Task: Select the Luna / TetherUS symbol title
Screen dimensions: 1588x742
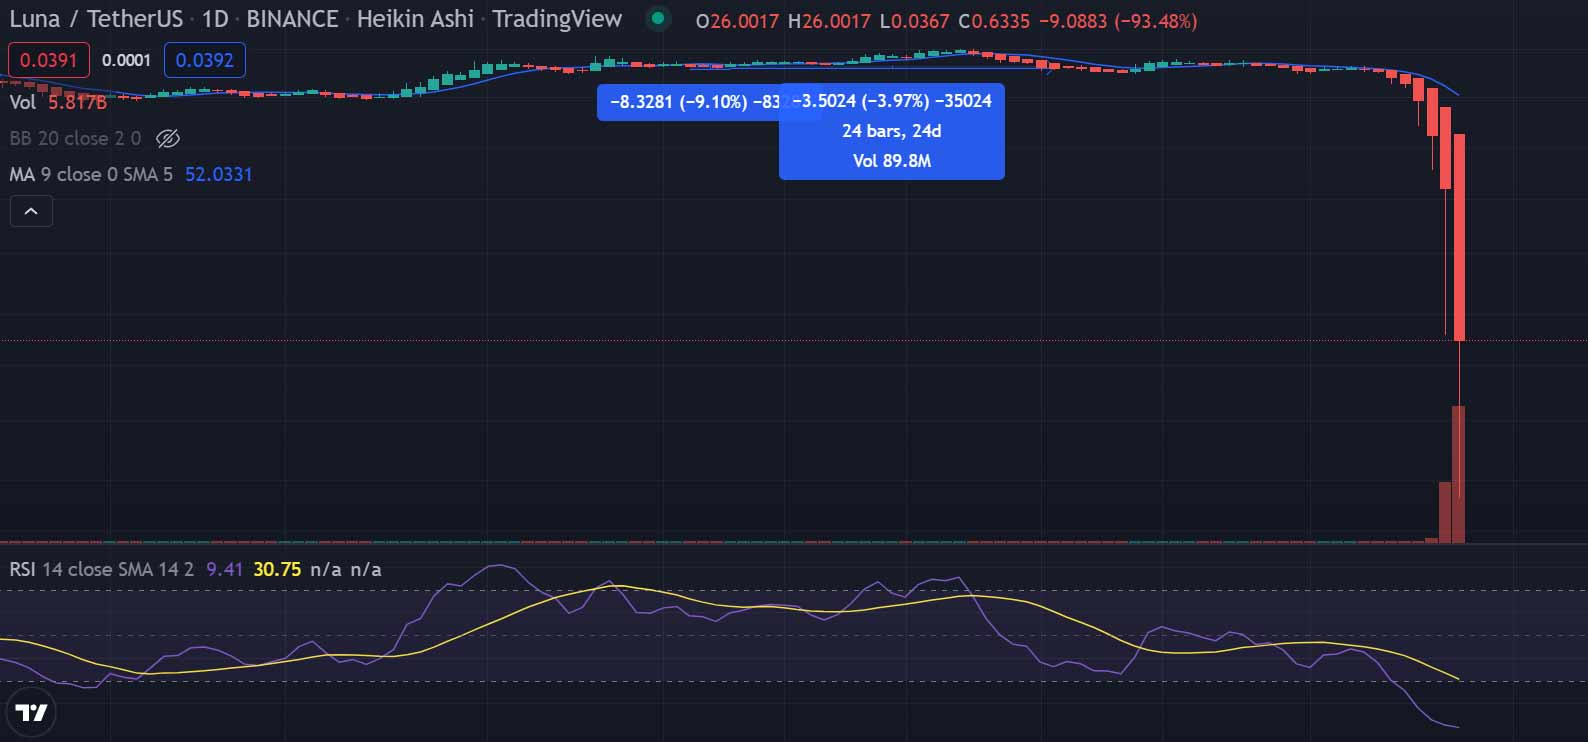Action: click(96, 19)
